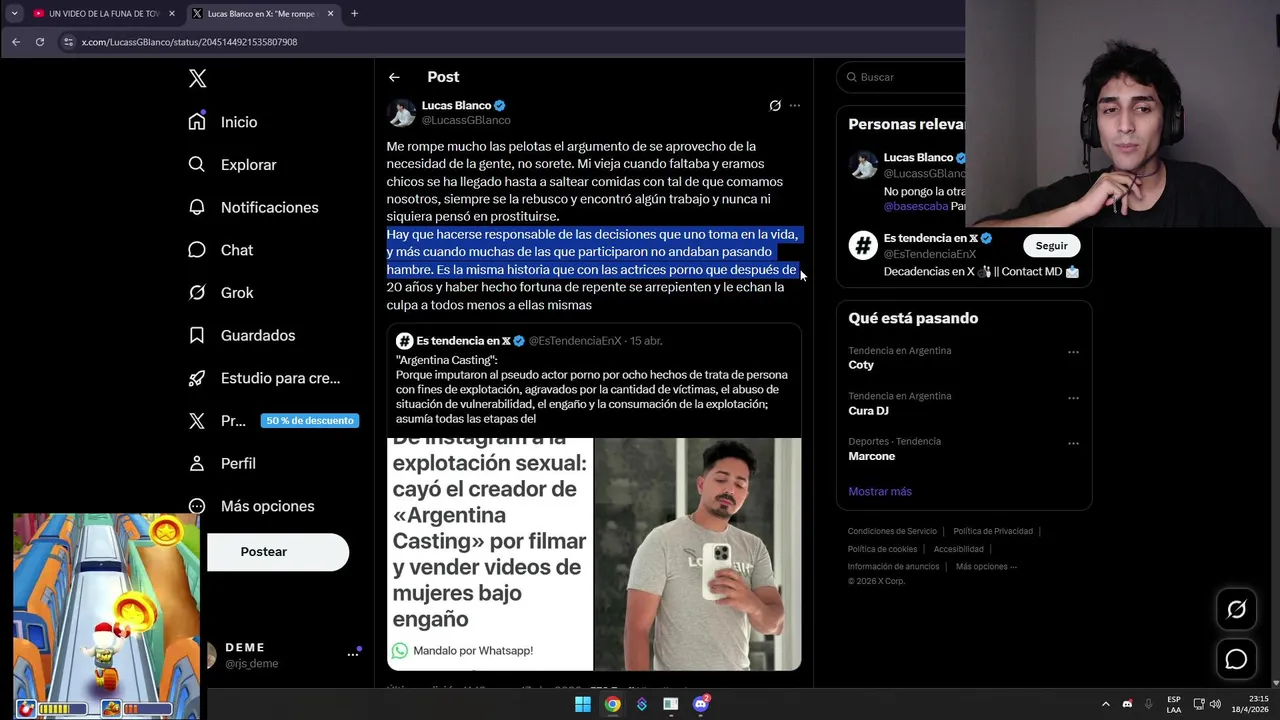Open the Explorar search icon in sidebar
The height and width of the screenshot is (720, 1280).
tap(197, 164)
